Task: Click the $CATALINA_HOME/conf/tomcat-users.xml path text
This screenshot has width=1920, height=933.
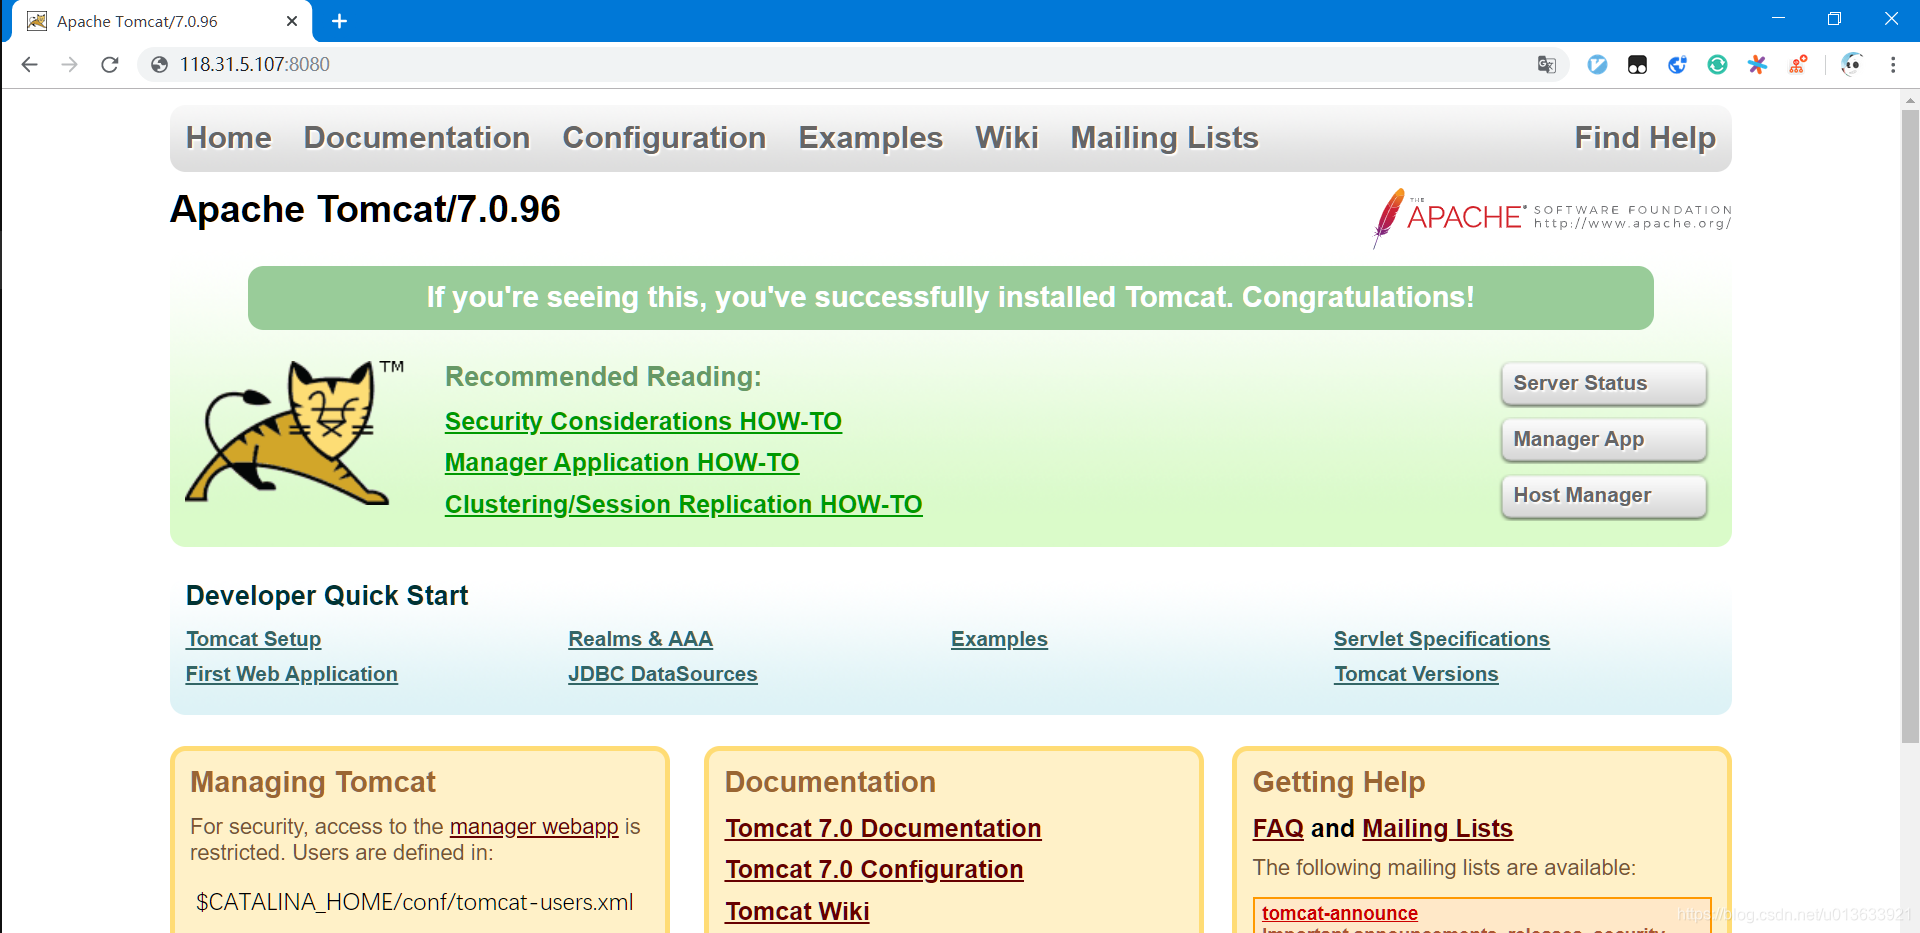Action: [414, 903]
